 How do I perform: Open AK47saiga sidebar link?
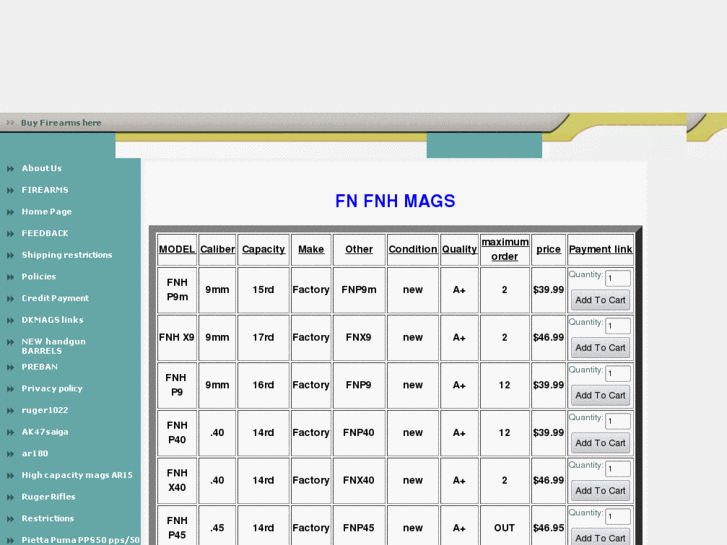pos(45,432)
